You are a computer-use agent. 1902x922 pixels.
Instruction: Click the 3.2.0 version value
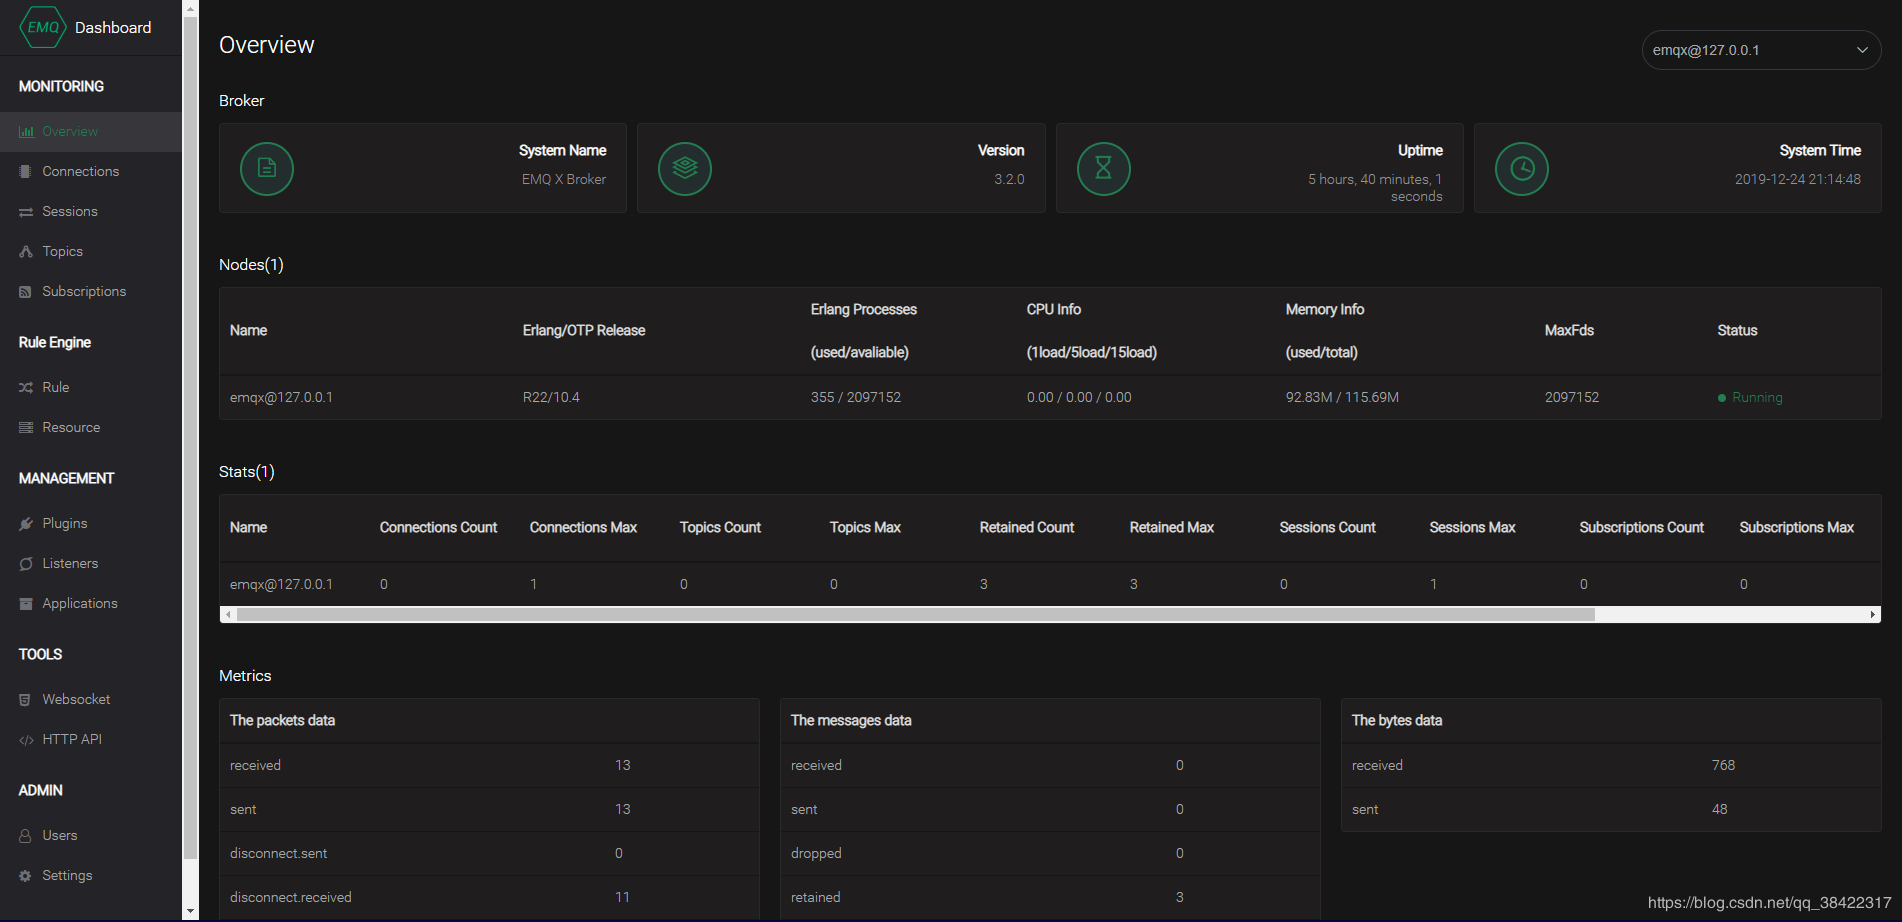(x=1009, y=180)
